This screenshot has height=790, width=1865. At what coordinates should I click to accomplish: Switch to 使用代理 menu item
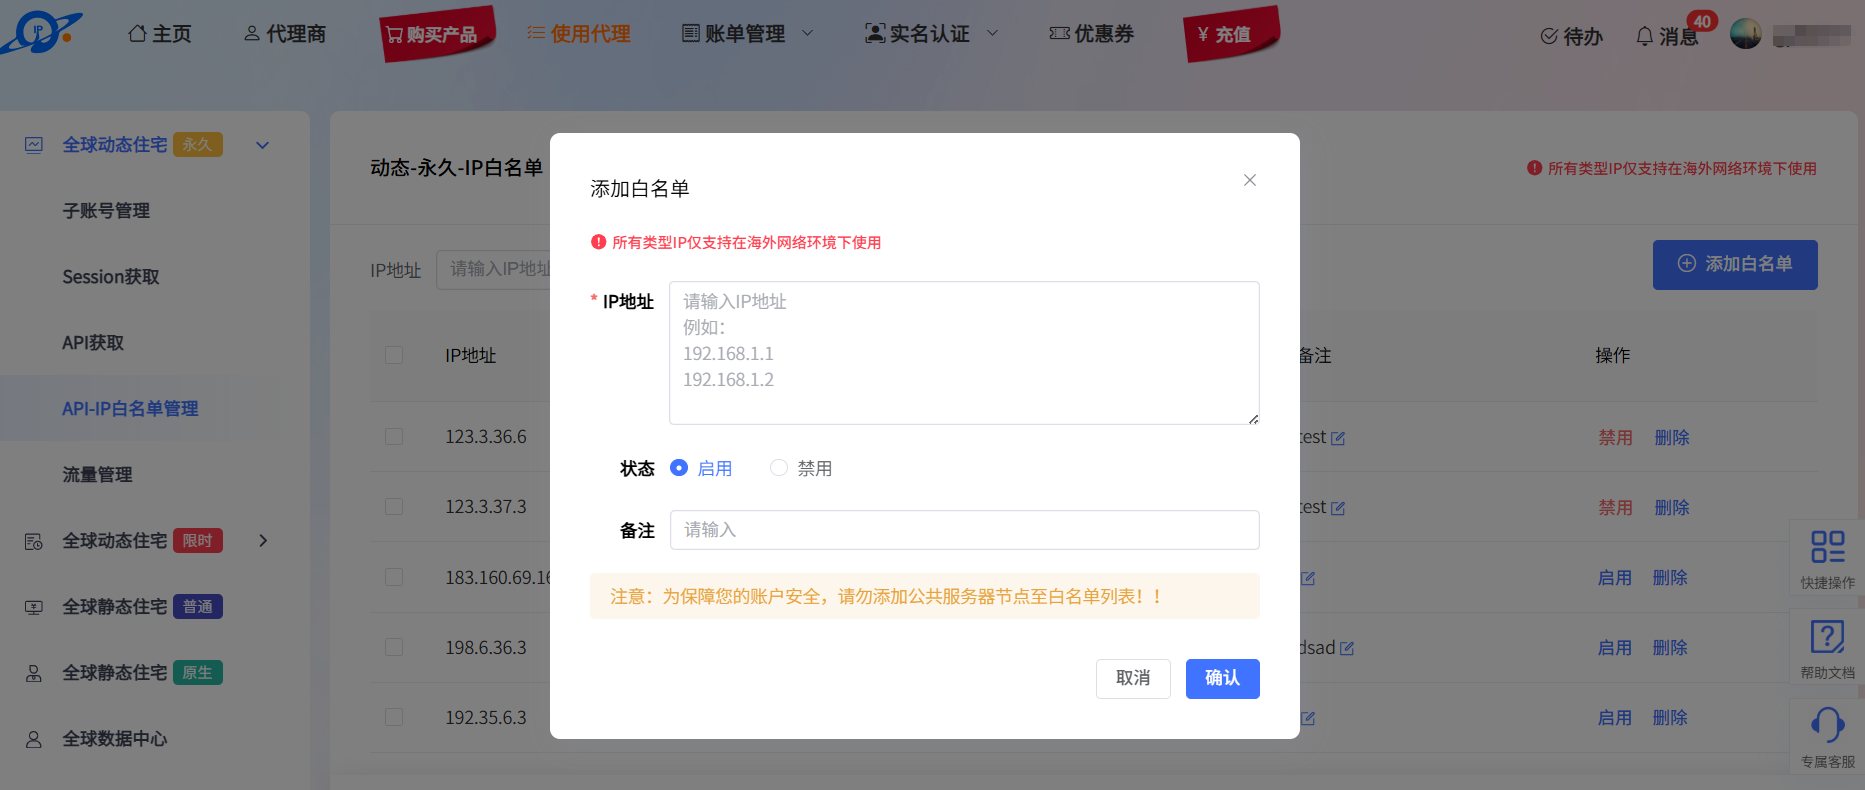click(x=579, y=33)
